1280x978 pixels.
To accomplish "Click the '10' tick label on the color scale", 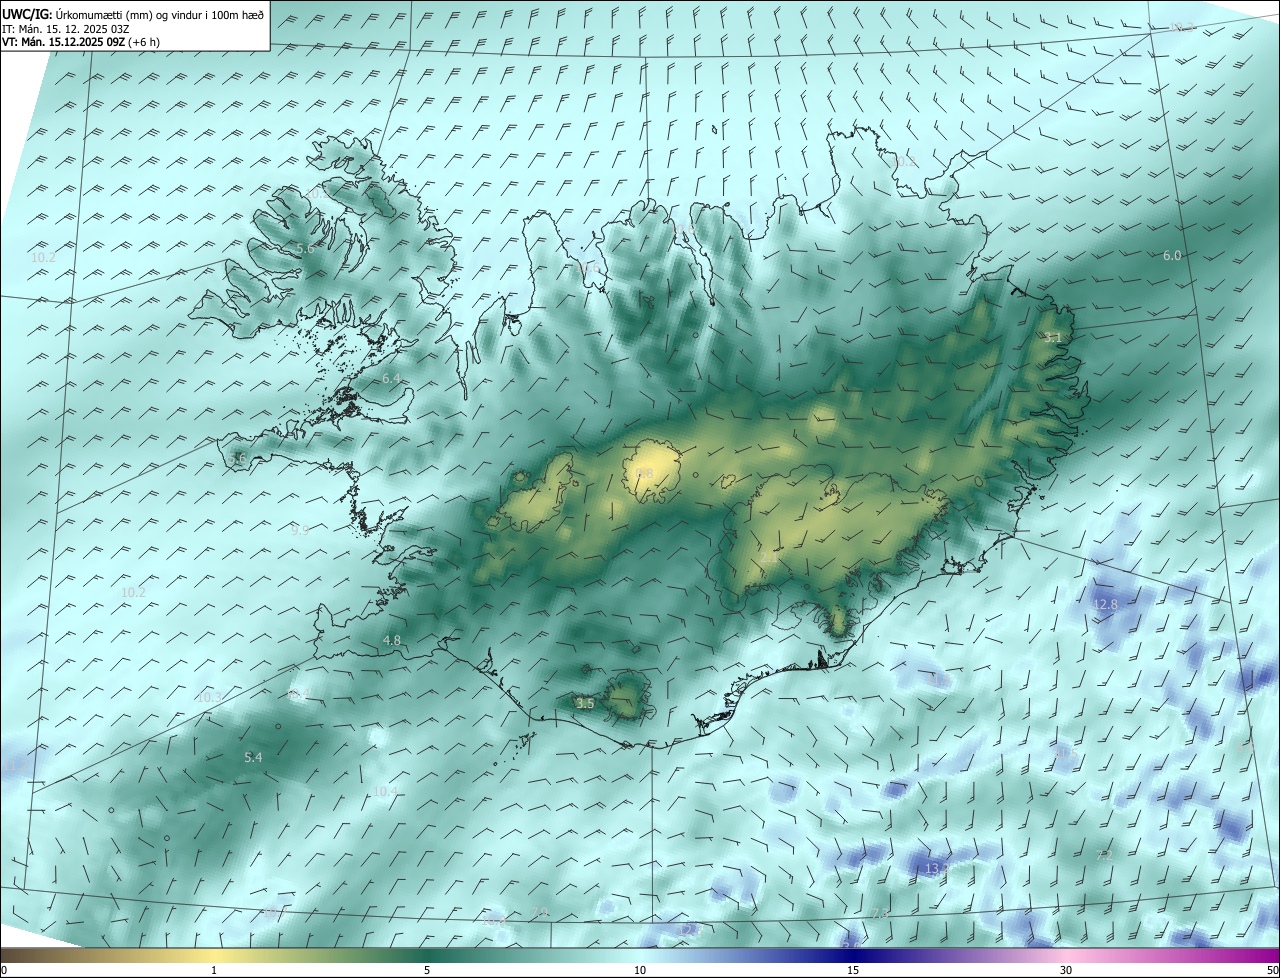I will (640, 970).
